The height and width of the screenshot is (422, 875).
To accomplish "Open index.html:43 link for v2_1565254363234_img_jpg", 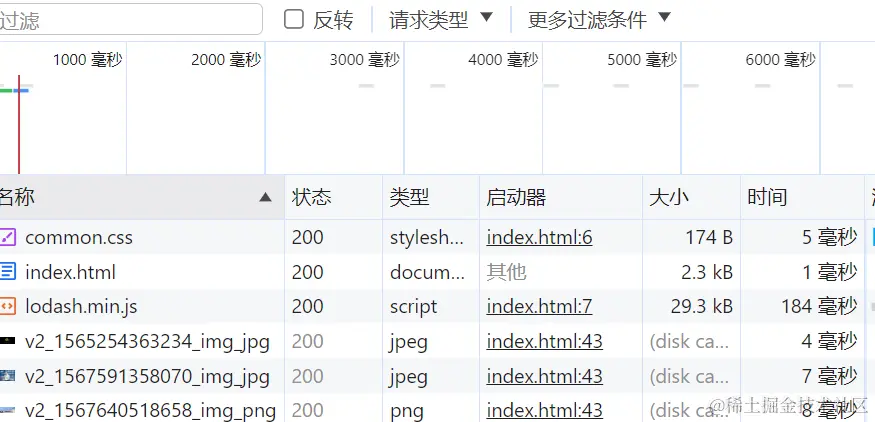I will [544, 341].
